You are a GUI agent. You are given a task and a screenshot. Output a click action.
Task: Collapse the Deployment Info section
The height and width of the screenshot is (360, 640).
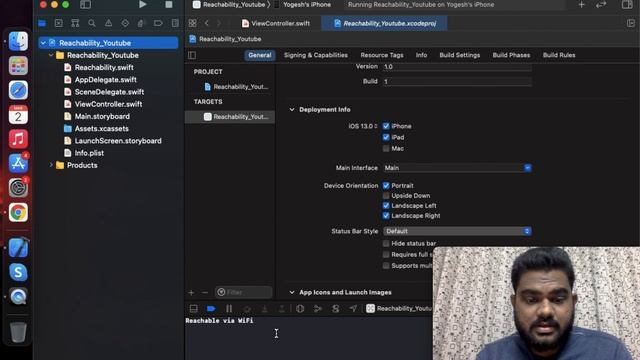[292, 109]
